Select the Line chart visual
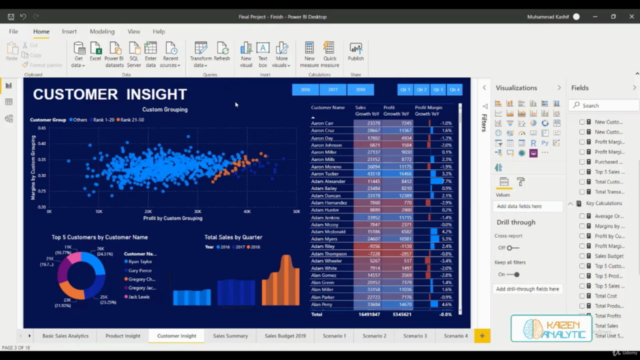Viewport: 640px width, 360px height. tap(498, 113)
